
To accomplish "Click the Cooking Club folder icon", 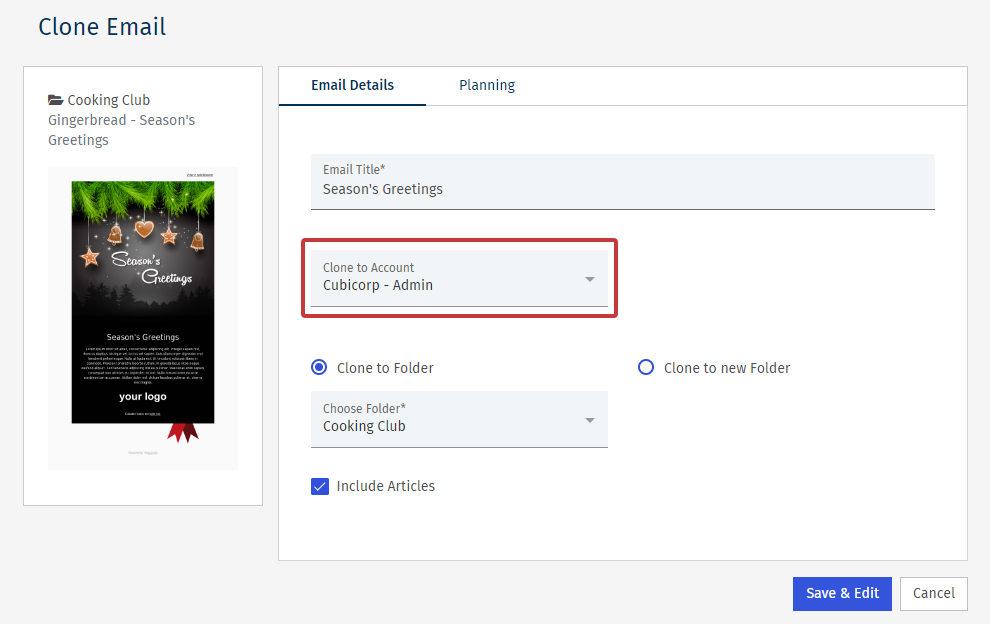I will 56,100.
